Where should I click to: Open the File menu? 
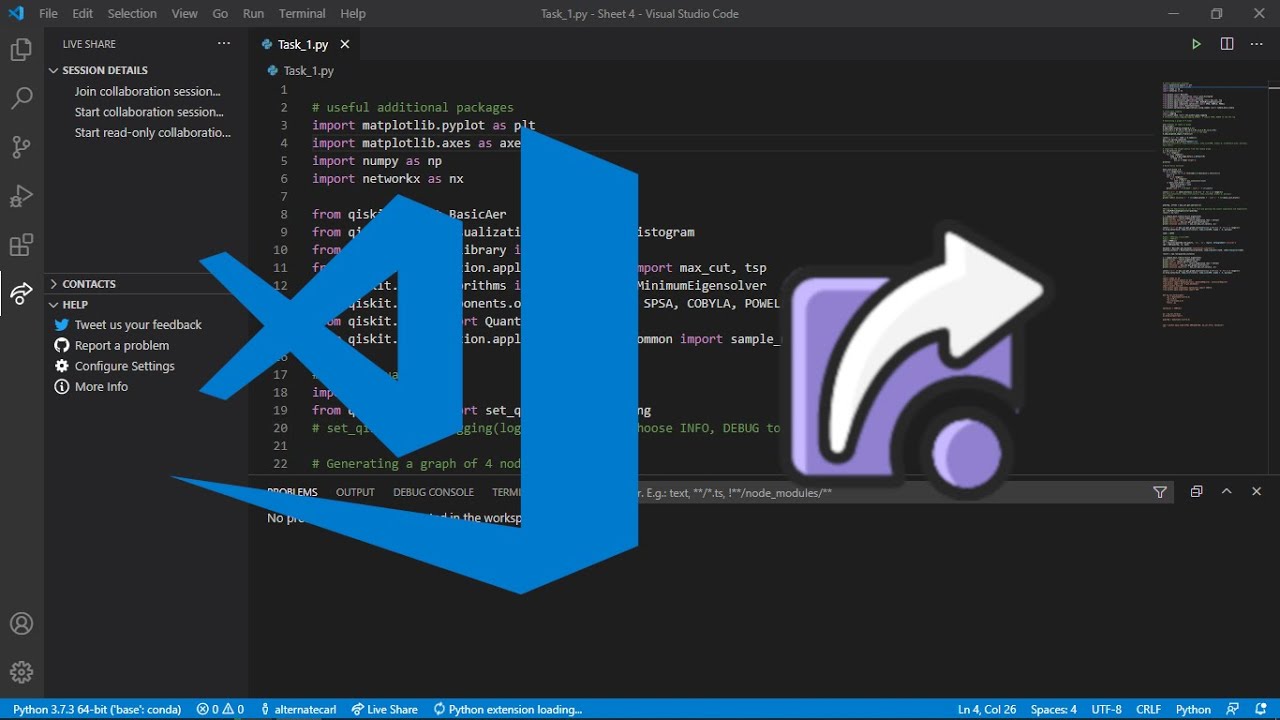[x=48, y=13]
